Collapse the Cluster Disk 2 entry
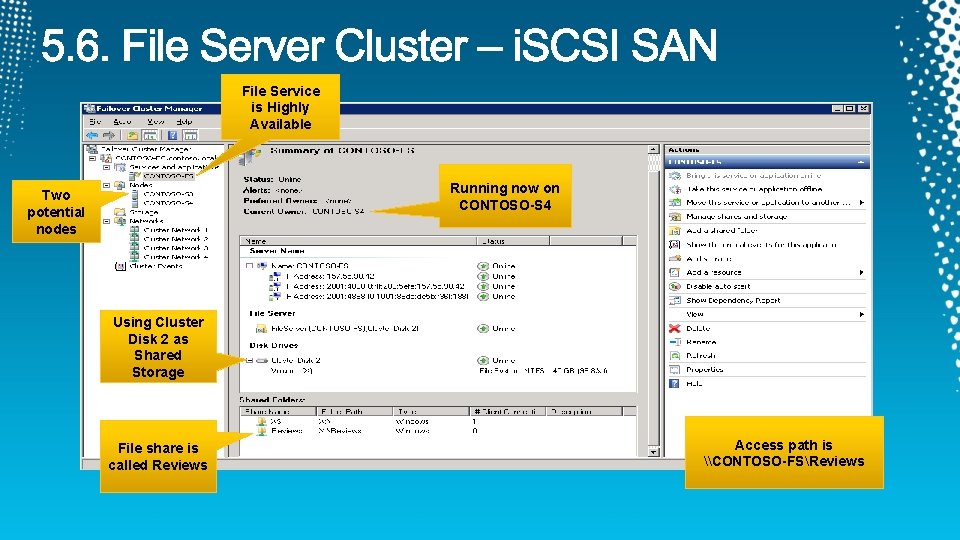The image size is (960, 540). (x=250, y=361)
